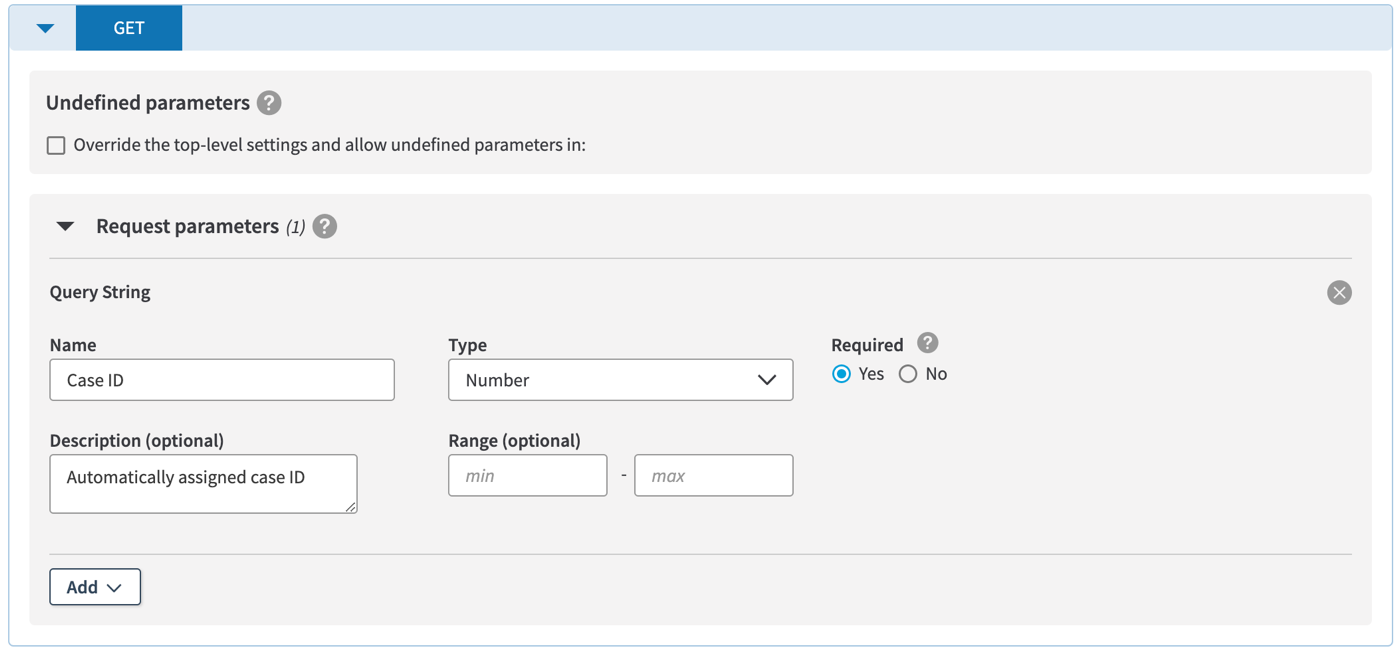This screenshot has height=652, width=1400.
Task: Click the Query String section label
Action: (100, 293)
